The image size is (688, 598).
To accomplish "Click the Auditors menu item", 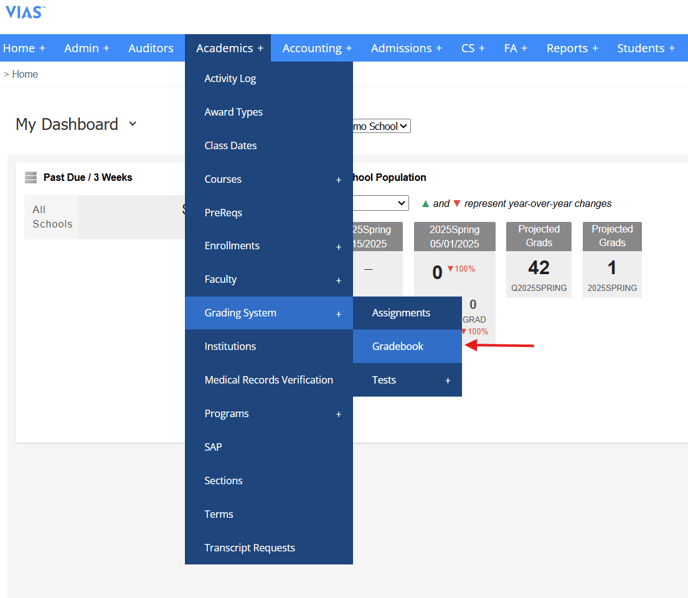I will pos(151,48).
